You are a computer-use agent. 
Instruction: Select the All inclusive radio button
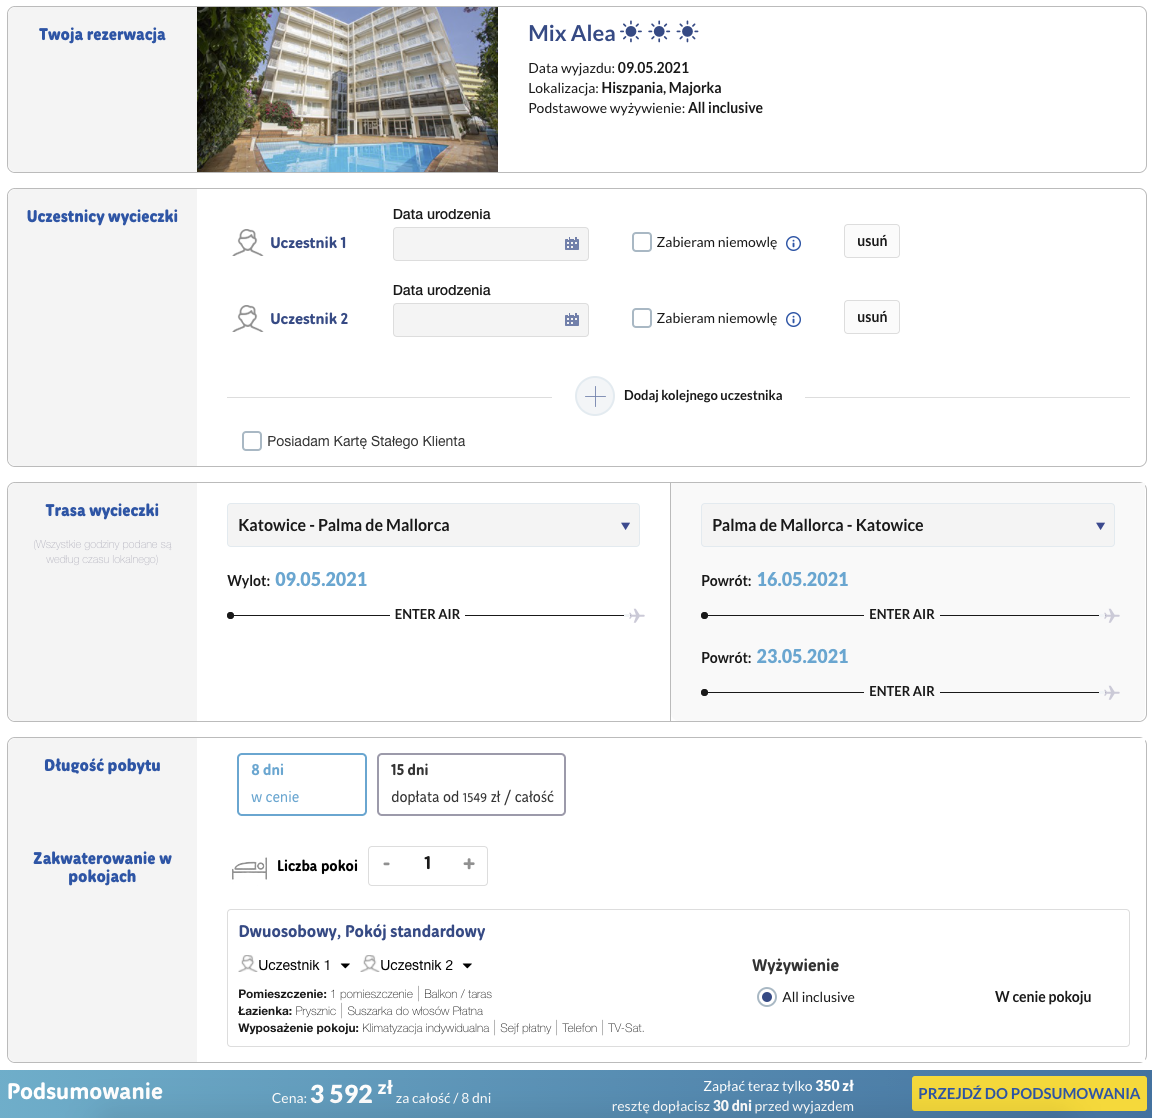(x=767, y=997)
